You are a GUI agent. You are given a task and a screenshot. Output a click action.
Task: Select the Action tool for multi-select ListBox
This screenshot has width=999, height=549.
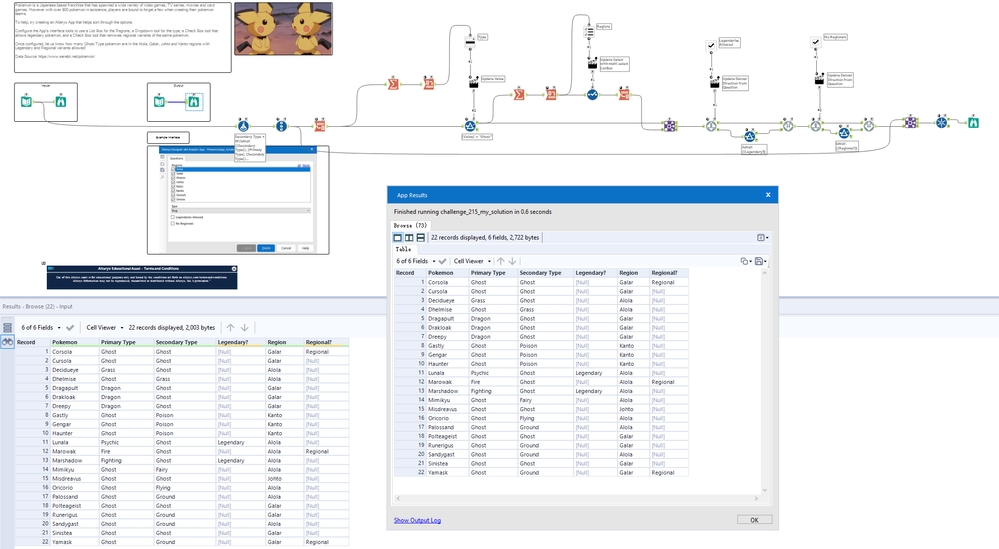click(x=593, y=64)
